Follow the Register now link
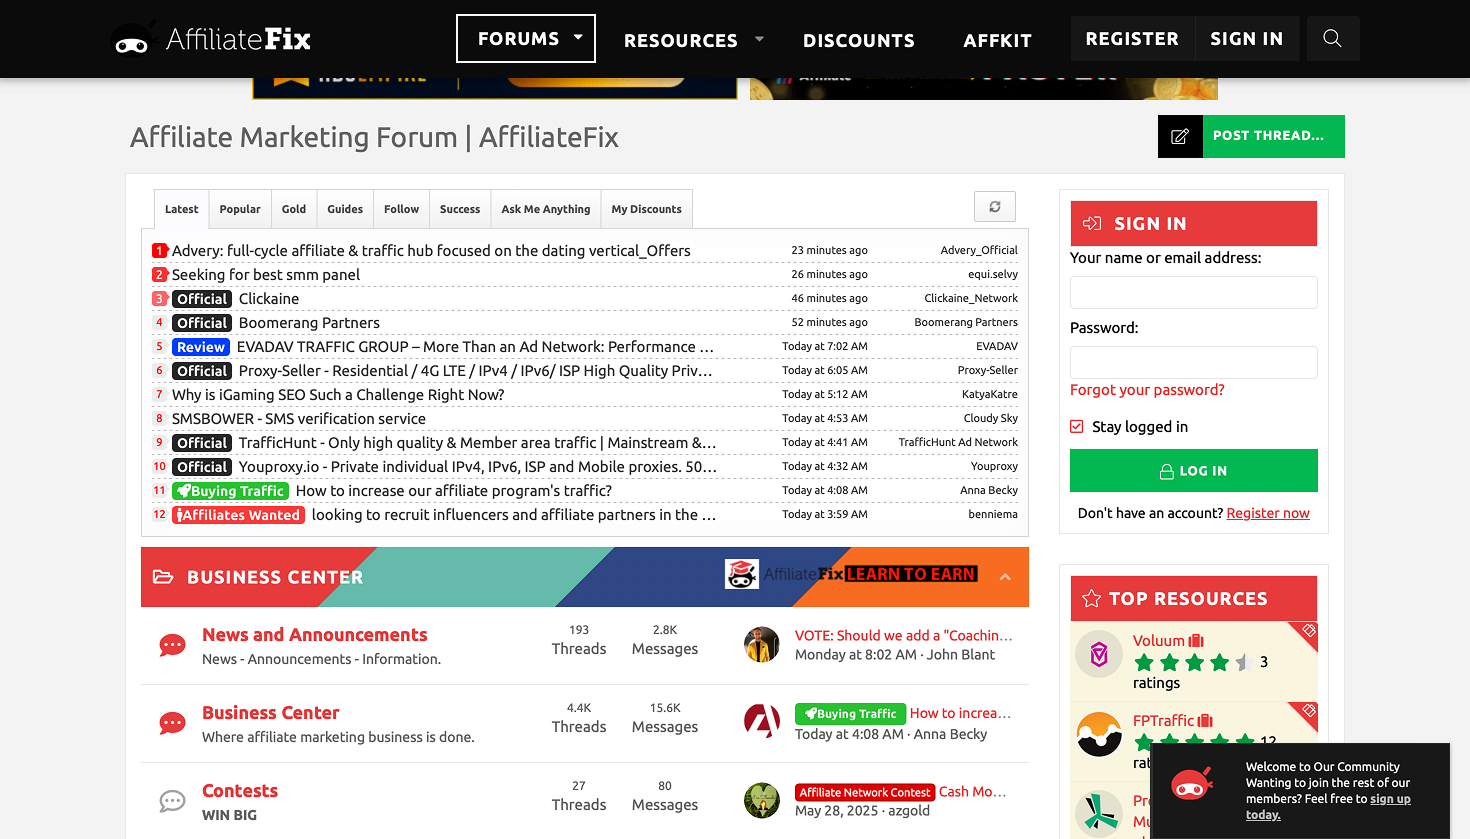The height and width of the screenshot is (839, 1470). click(1268, 513)
